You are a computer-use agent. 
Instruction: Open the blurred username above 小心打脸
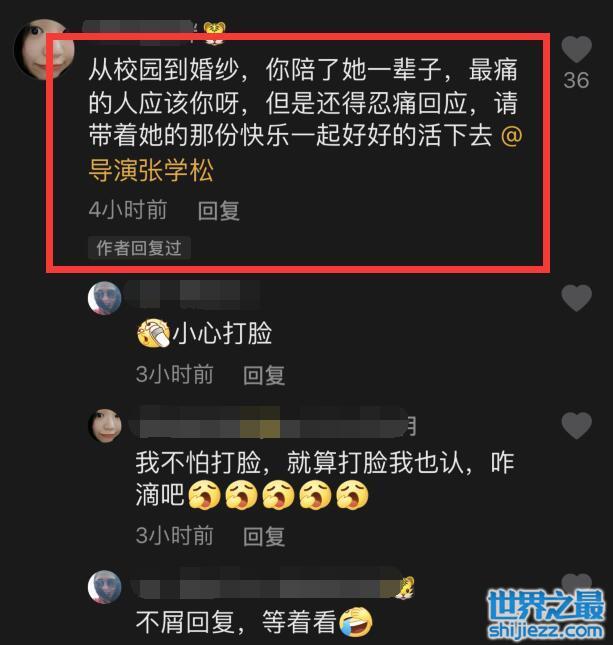click(x=192, y=294)
